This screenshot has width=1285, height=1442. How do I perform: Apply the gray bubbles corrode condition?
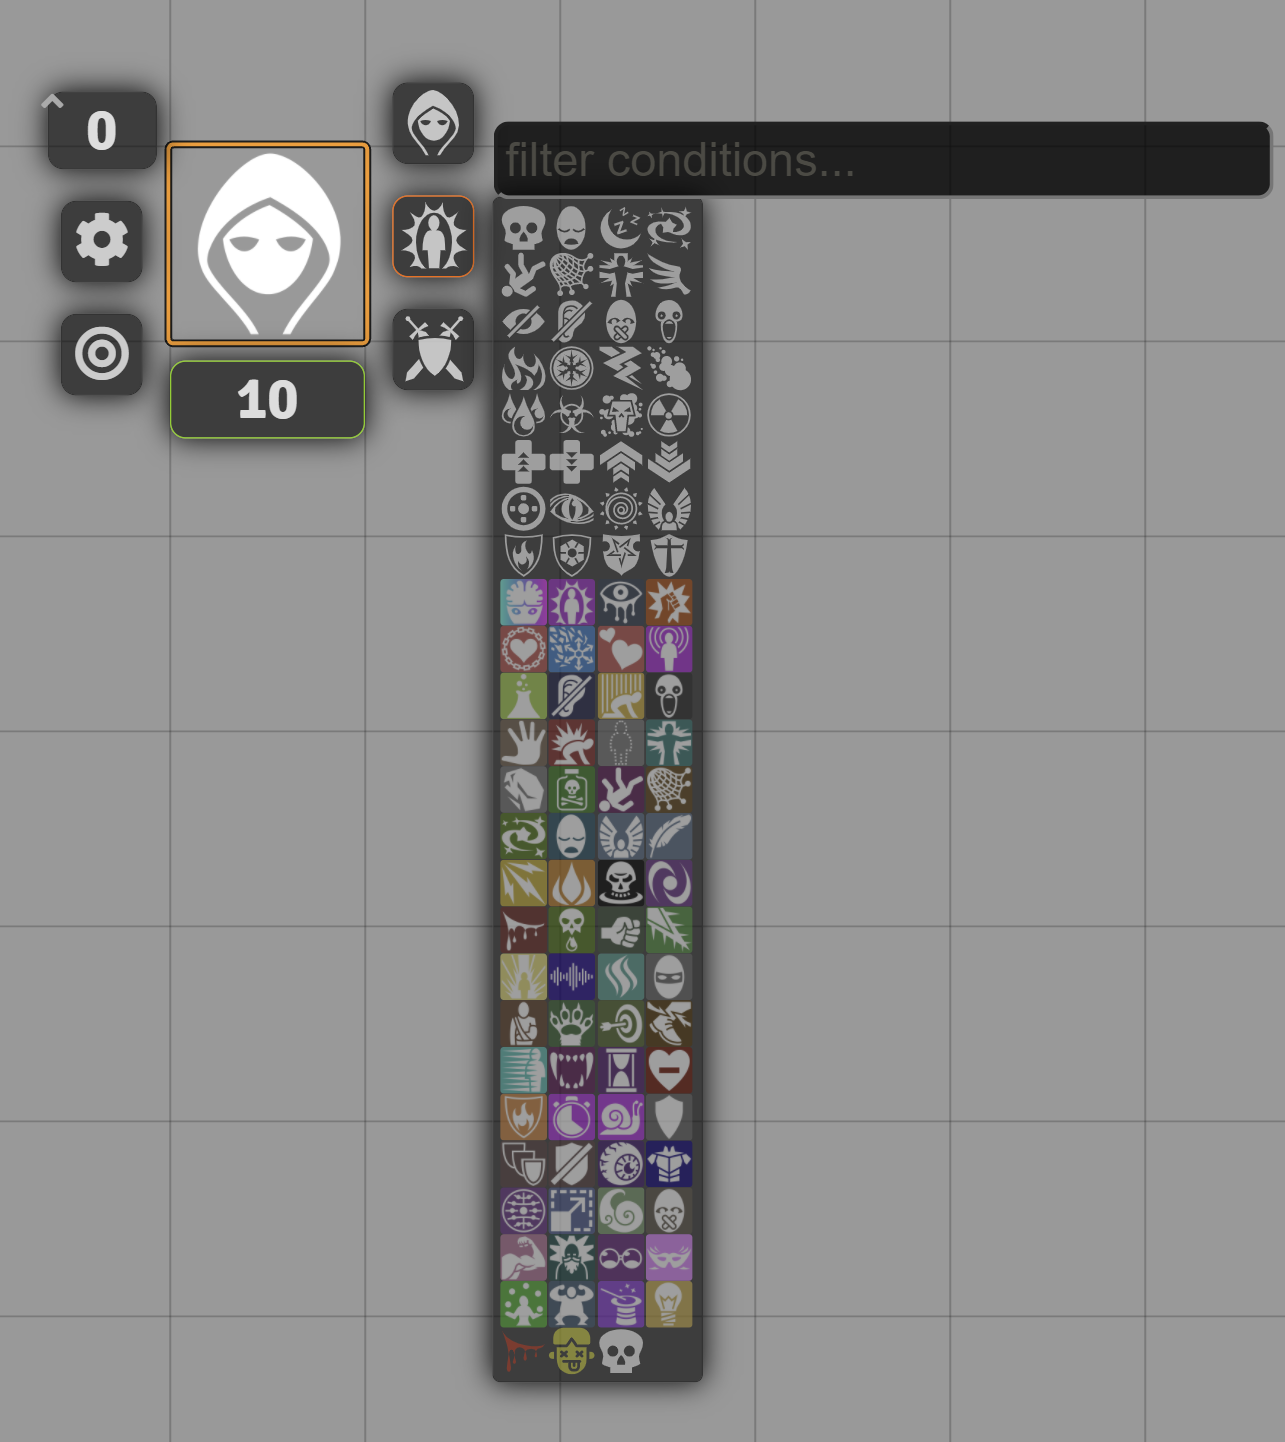click(x=668, y=368)
